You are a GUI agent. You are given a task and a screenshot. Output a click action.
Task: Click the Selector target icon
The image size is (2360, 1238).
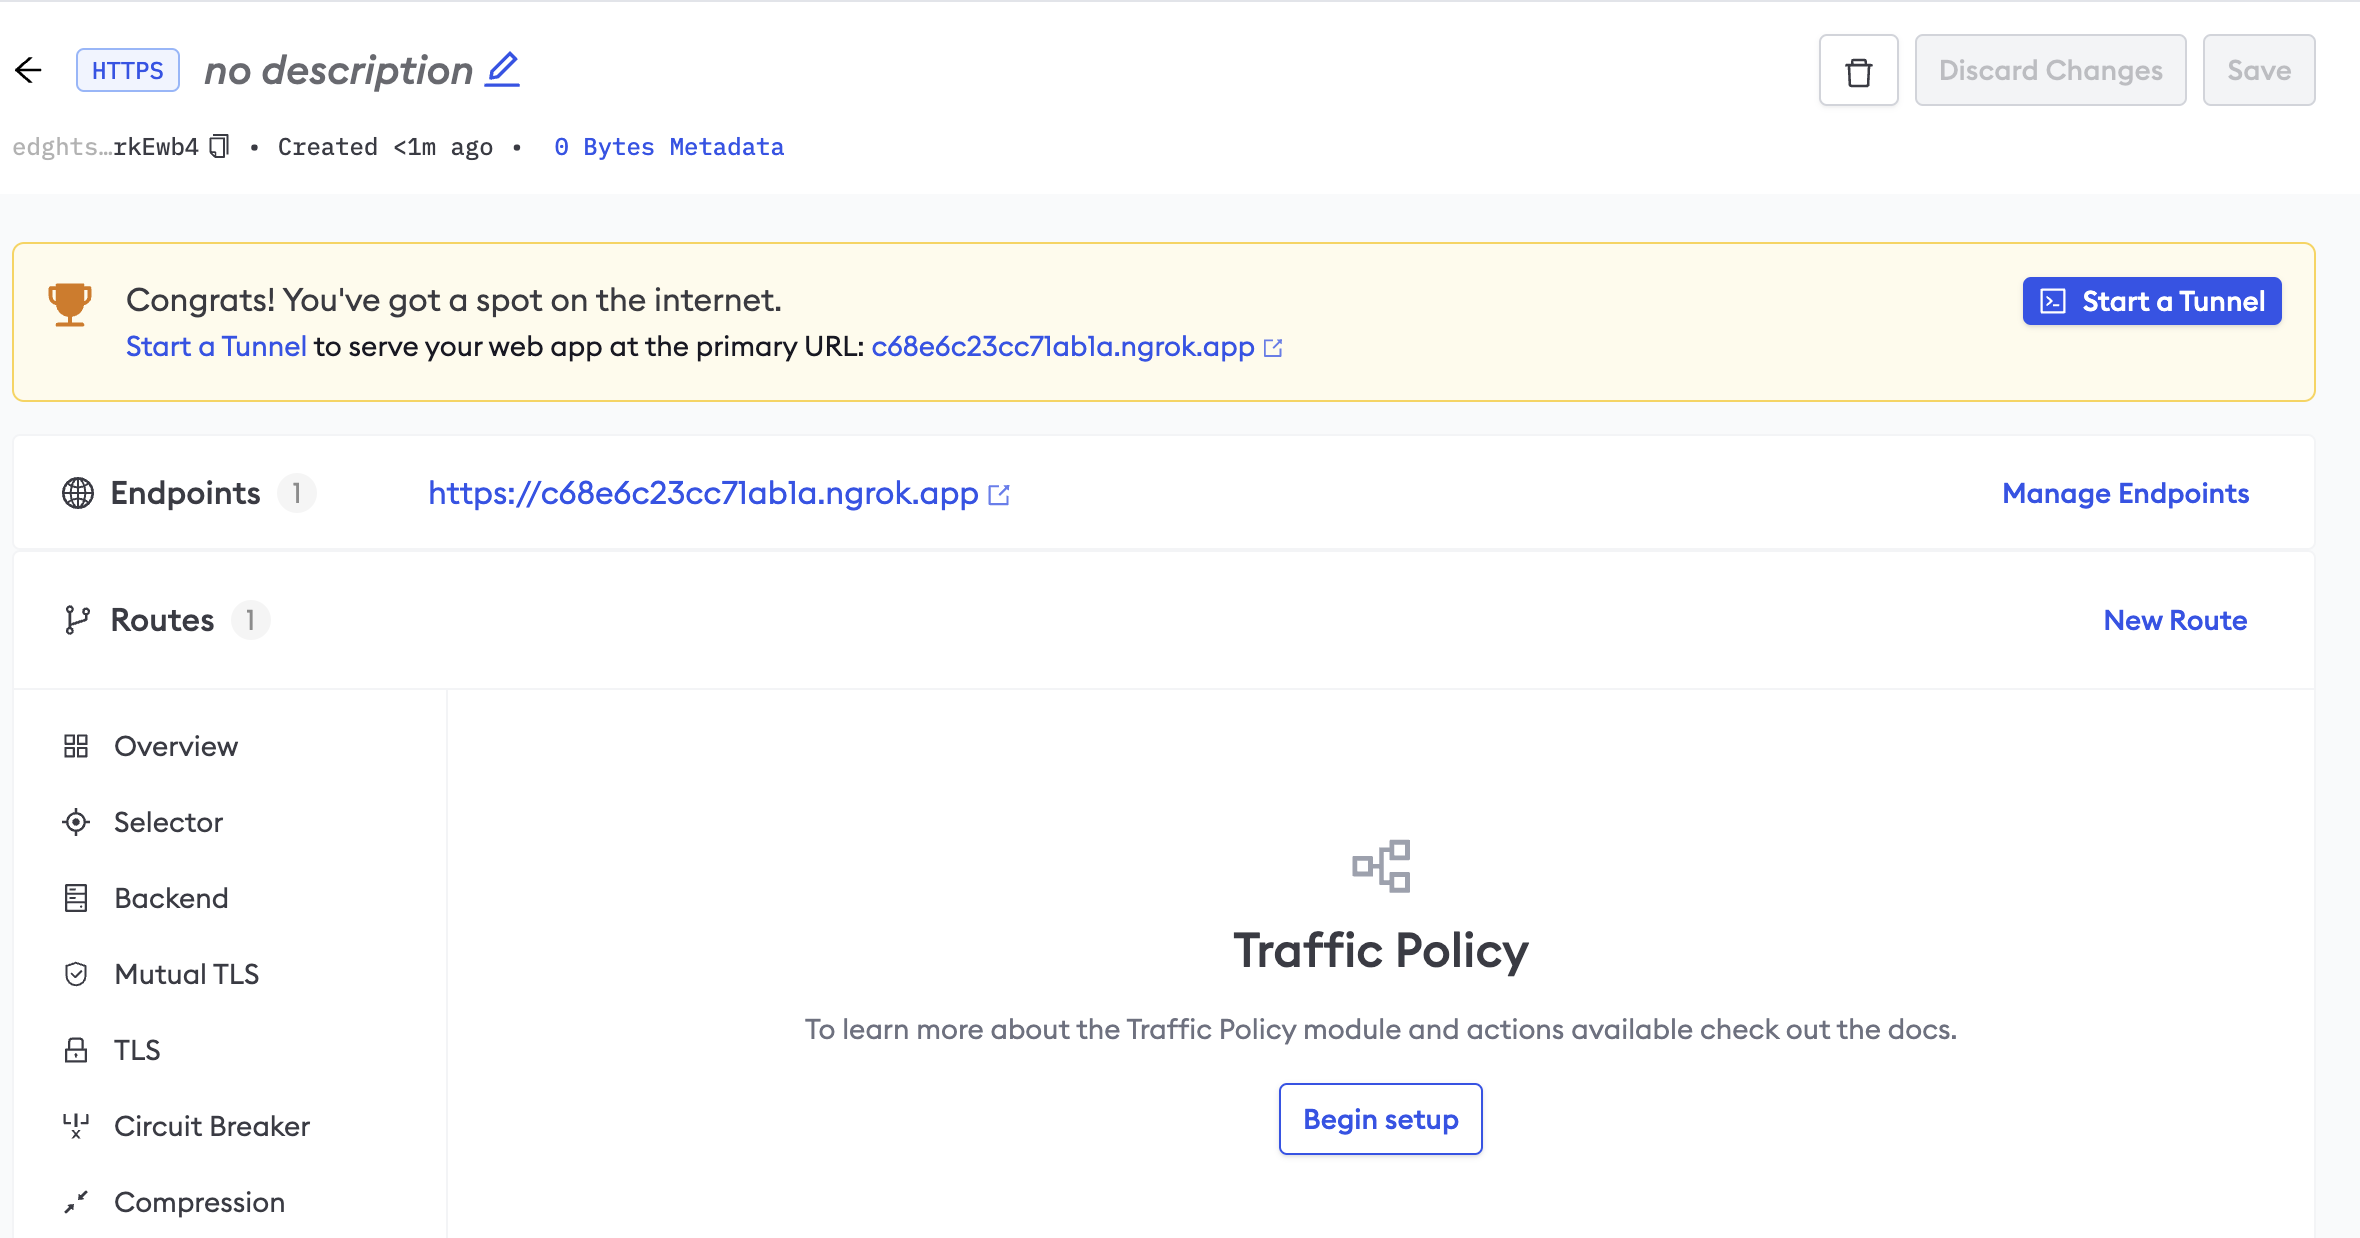pos(76,822)
